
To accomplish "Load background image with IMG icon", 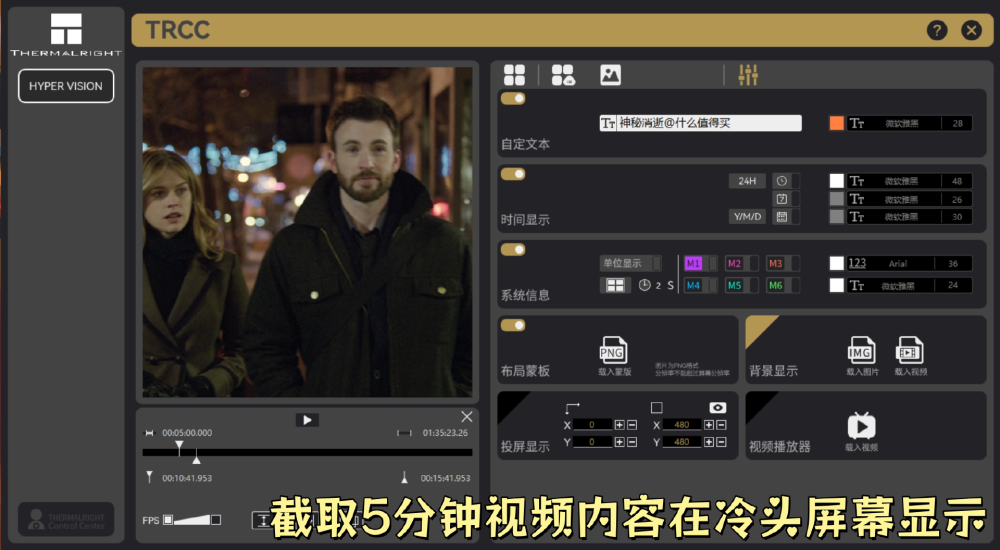I will tap(861, 350).
